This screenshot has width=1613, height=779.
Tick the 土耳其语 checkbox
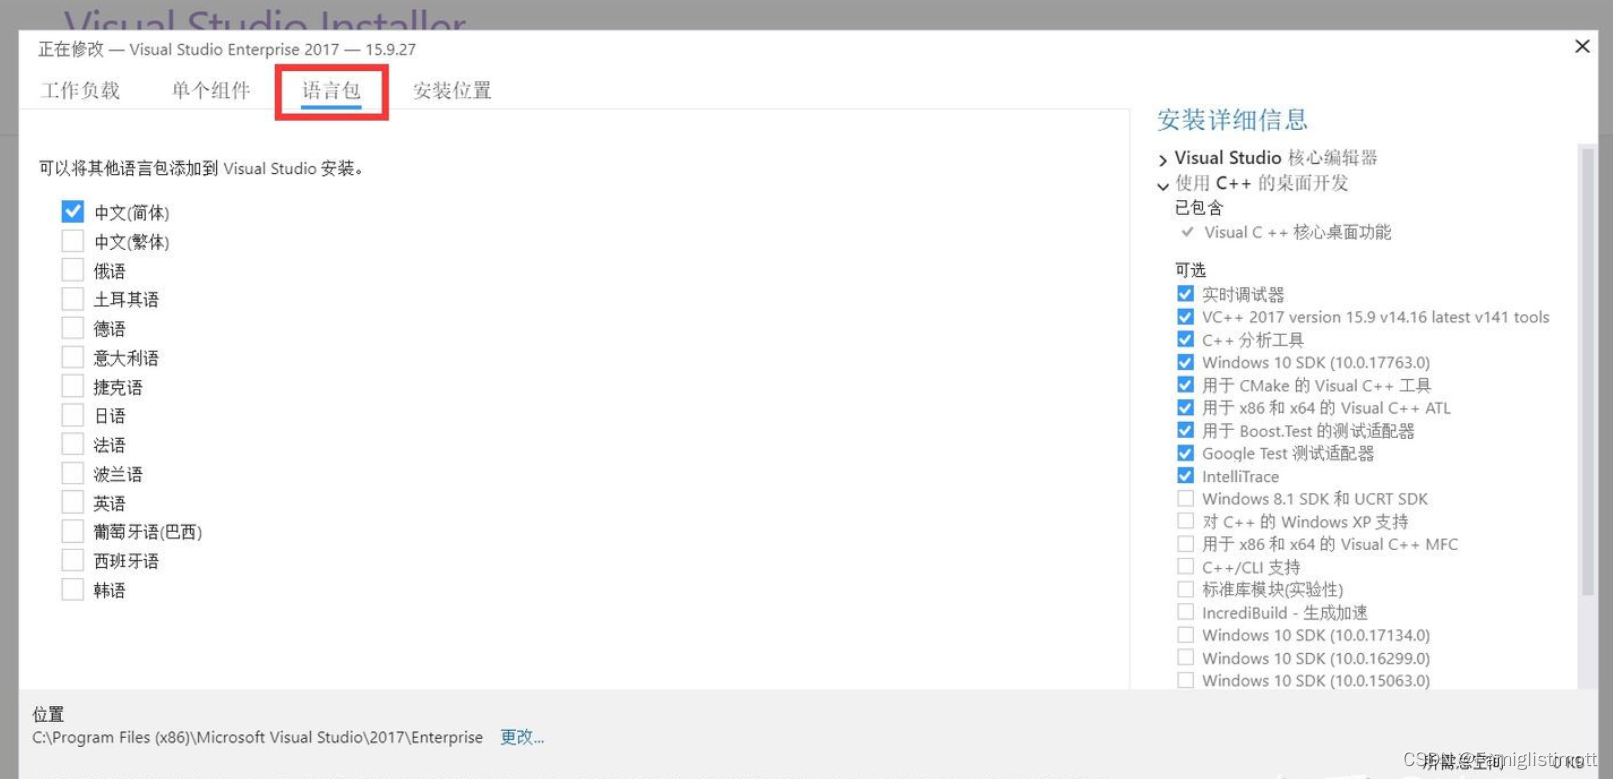pos(72,299)
